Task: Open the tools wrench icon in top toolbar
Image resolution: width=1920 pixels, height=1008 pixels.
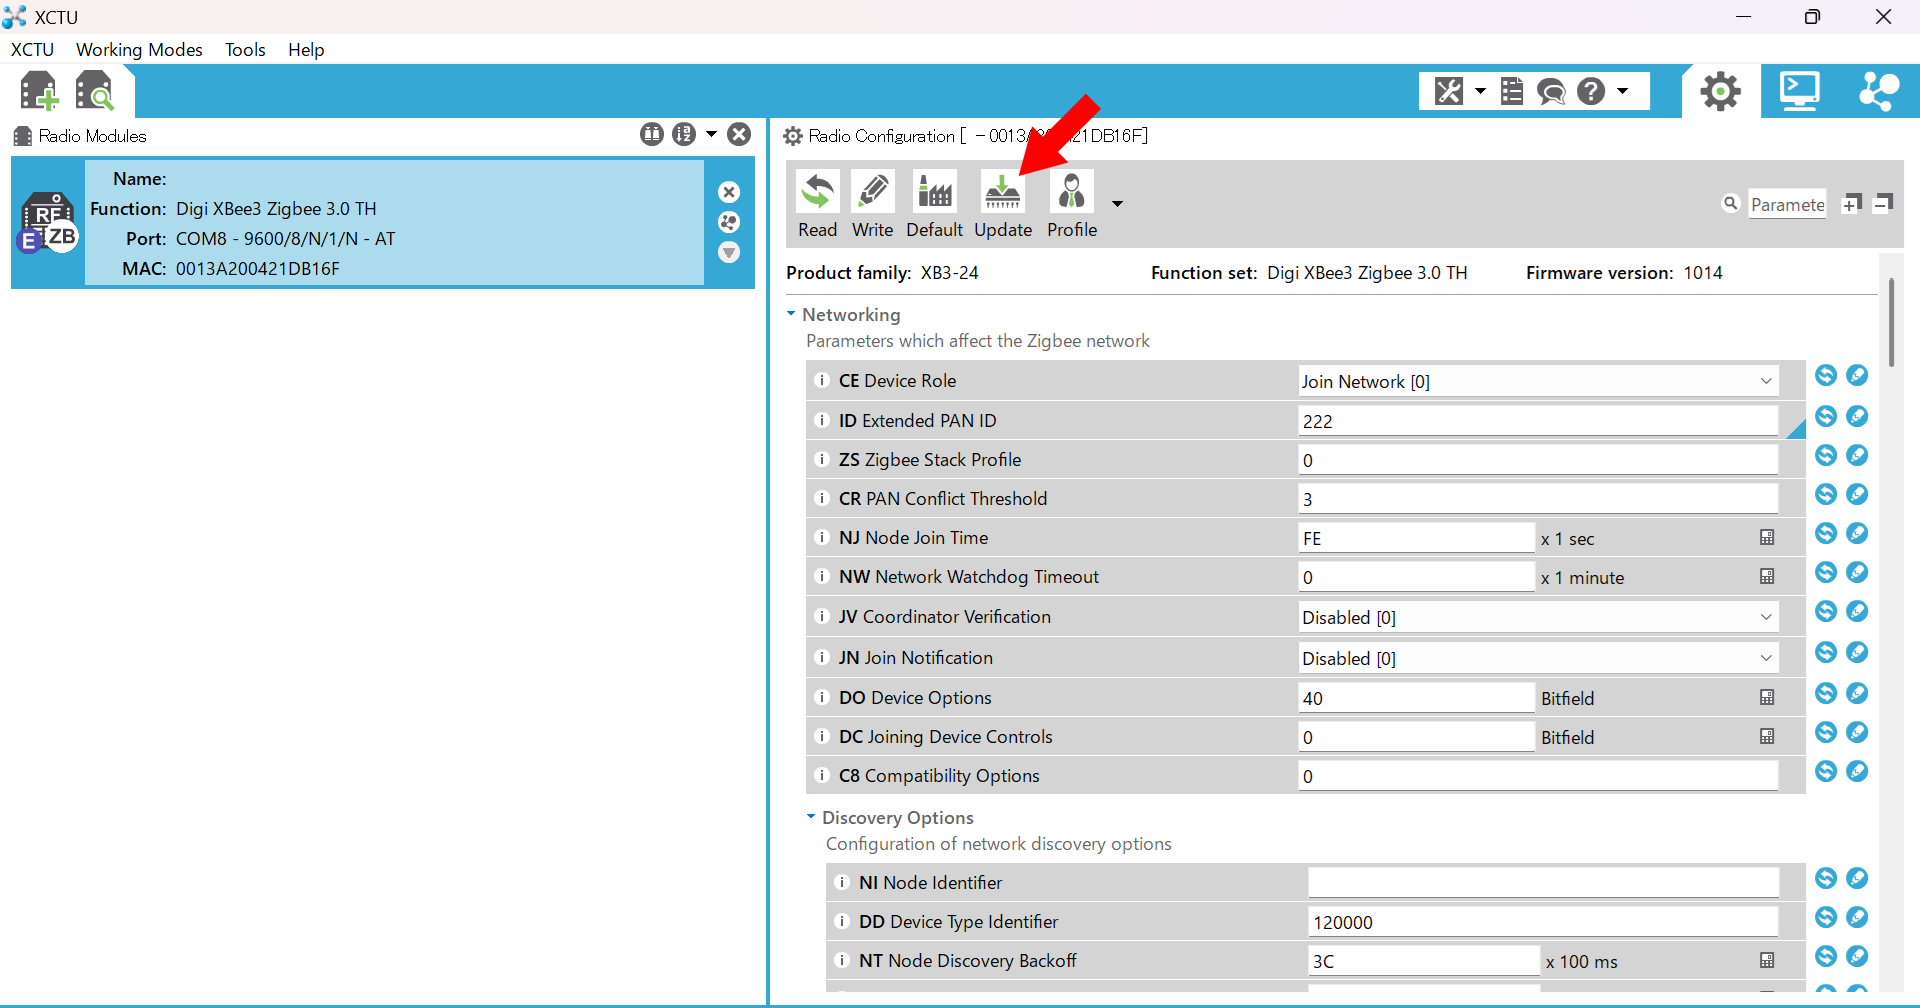Action: pos(1449,91)
